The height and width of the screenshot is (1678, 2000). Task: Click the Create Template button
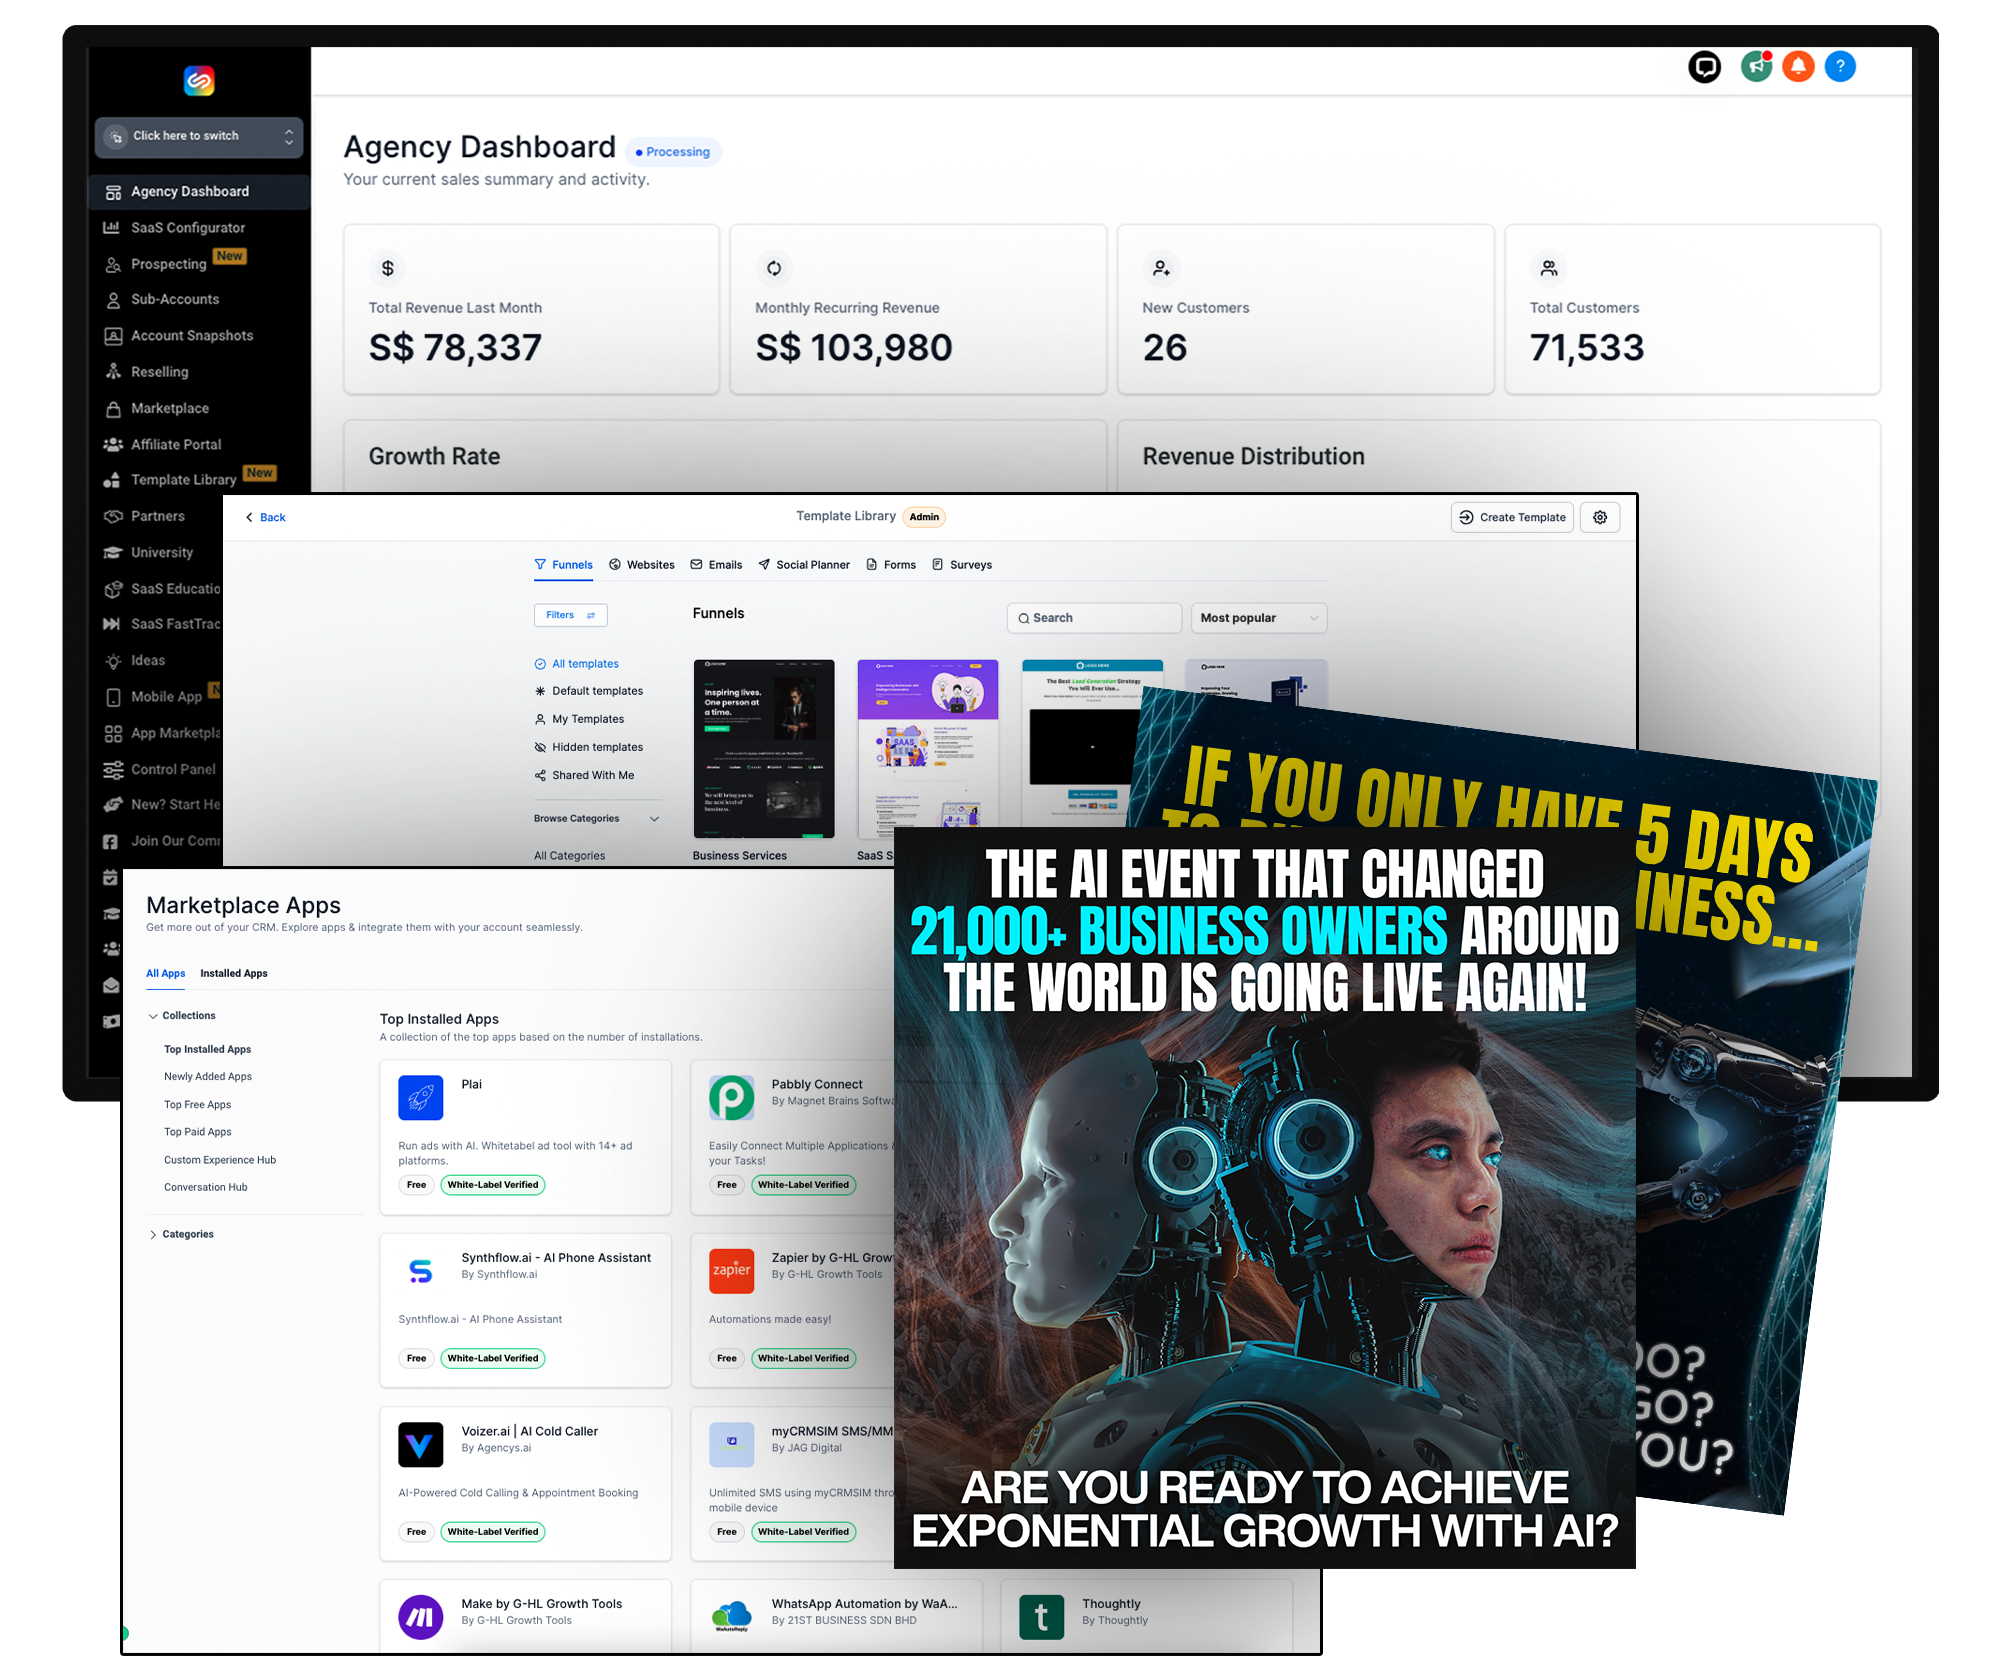(x=1512, y=517)
